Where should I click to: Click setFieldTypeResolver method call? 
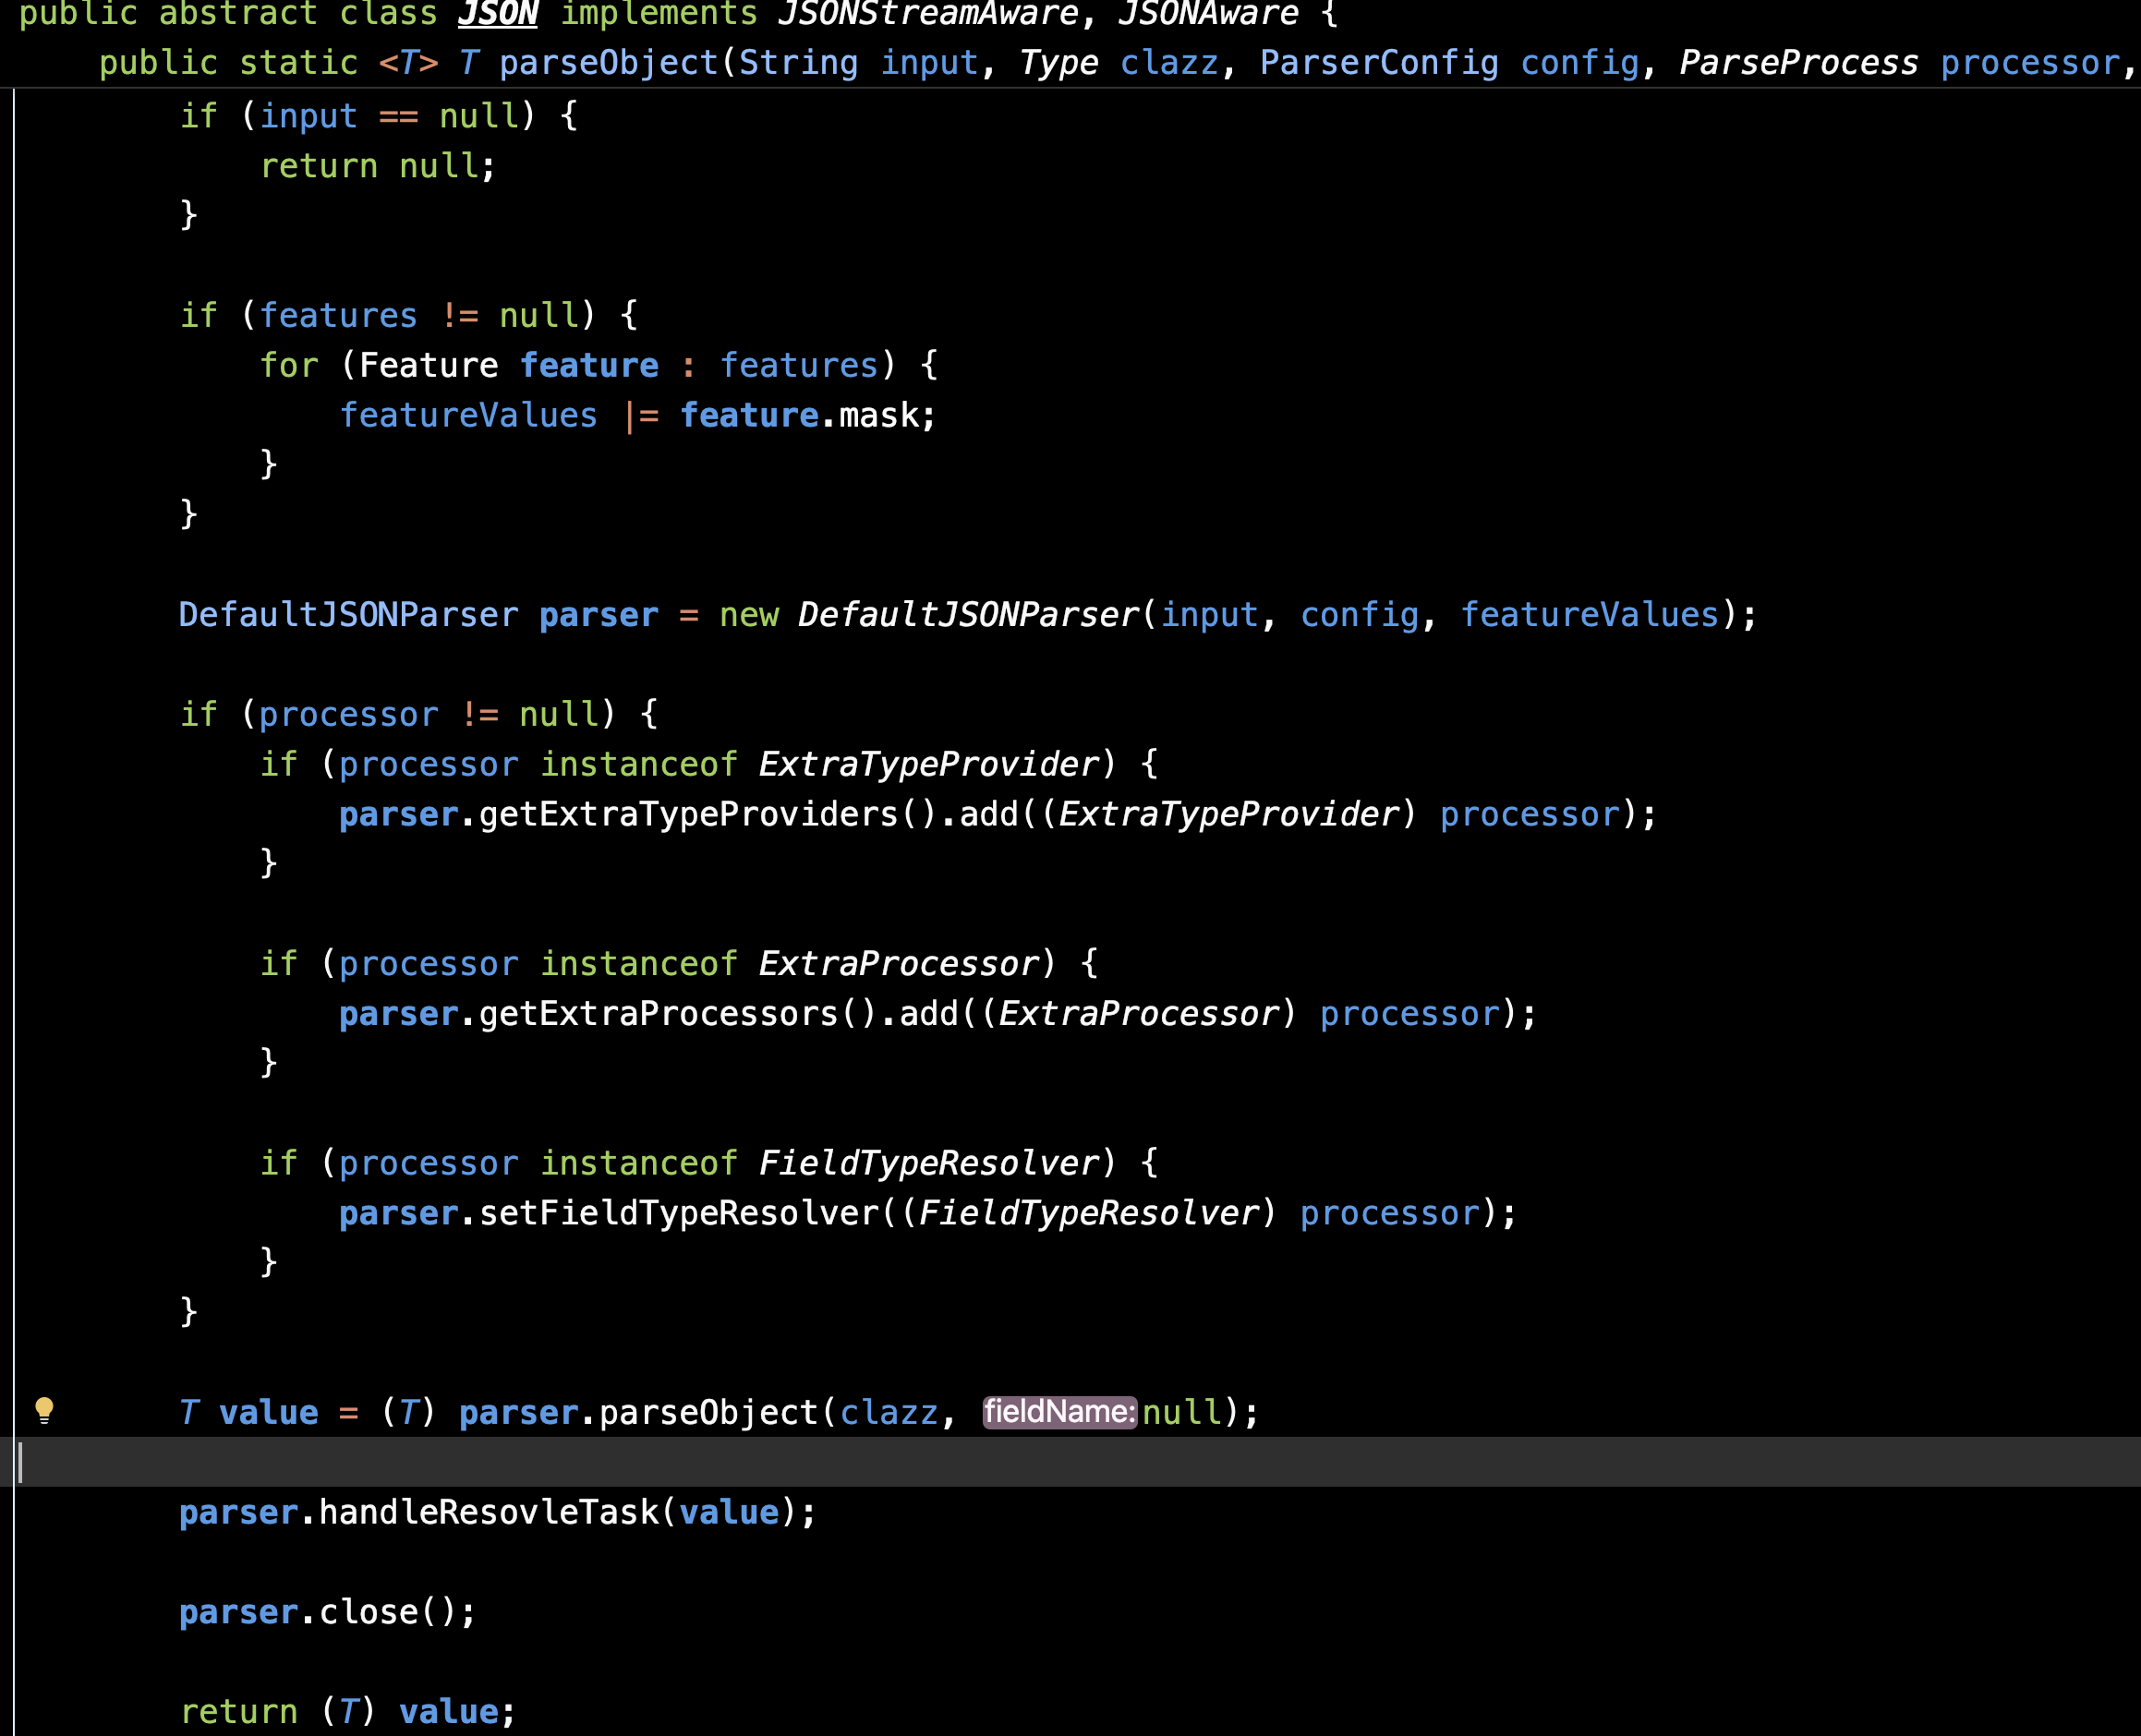[x=679, y=1213]
